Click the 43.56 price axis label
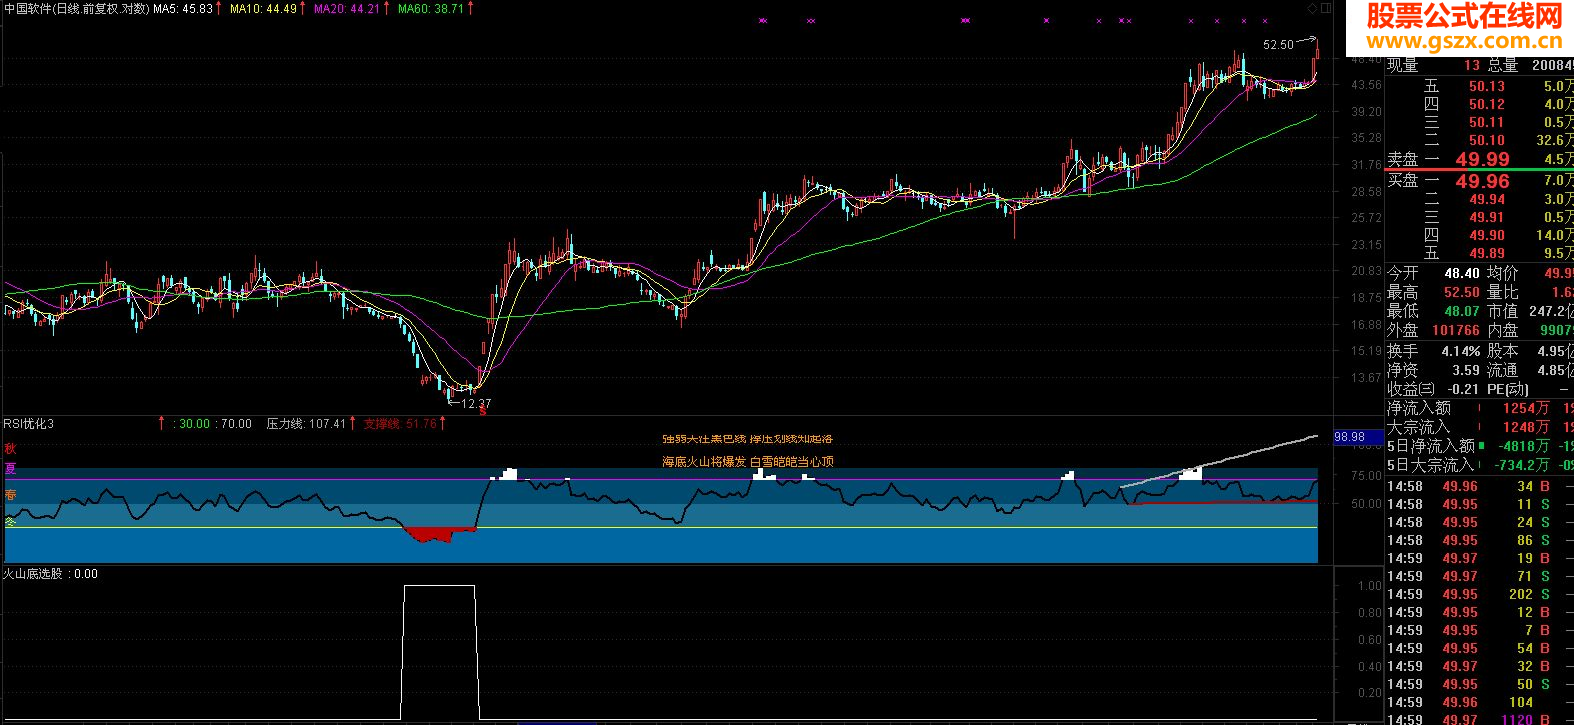 pos(1366,85)
